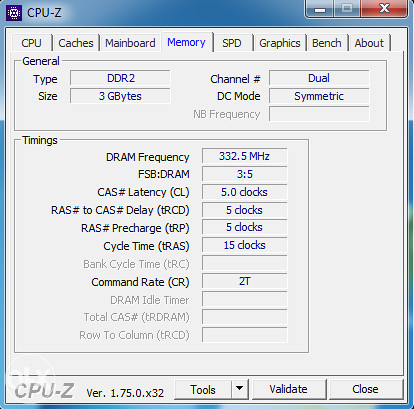The width and height of the screenshot is (414, 409).
Task: Click the empty Row To Column field
Action: click(x=244, y=335)
